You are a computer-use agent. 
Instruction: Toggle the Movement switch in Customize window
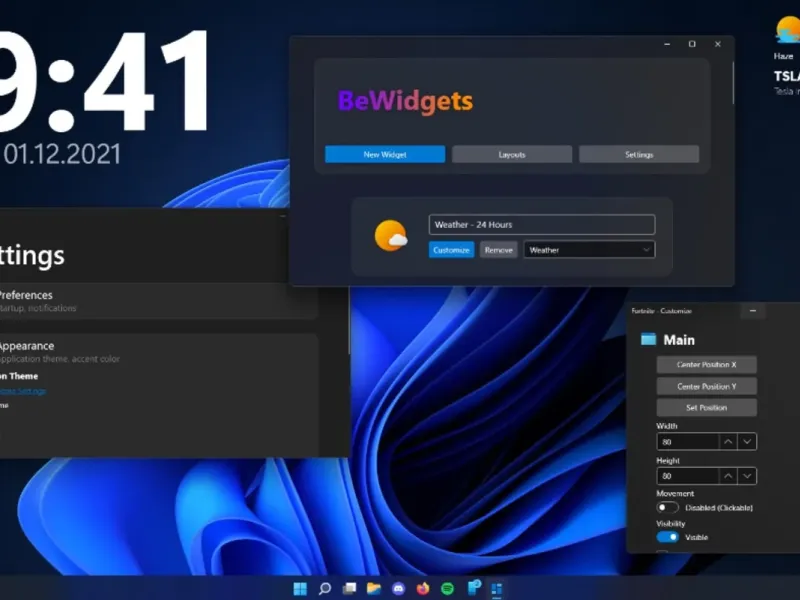click(667, 508)
